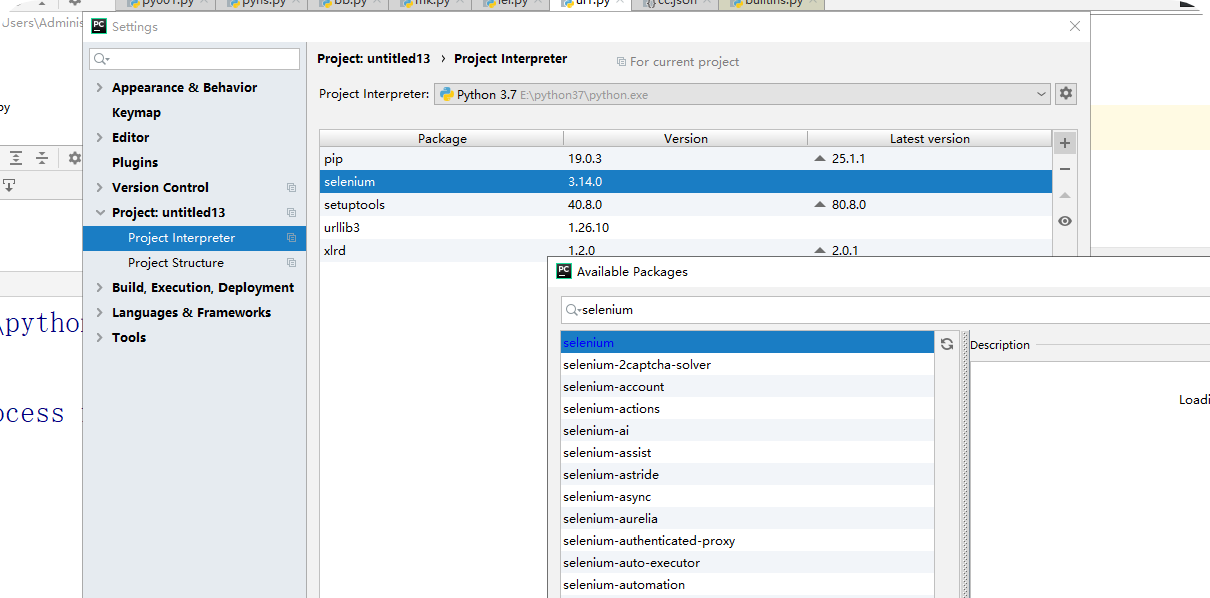
Task: Click the PyCharm icon in Available Packages title
Action: tap(564, 271)
